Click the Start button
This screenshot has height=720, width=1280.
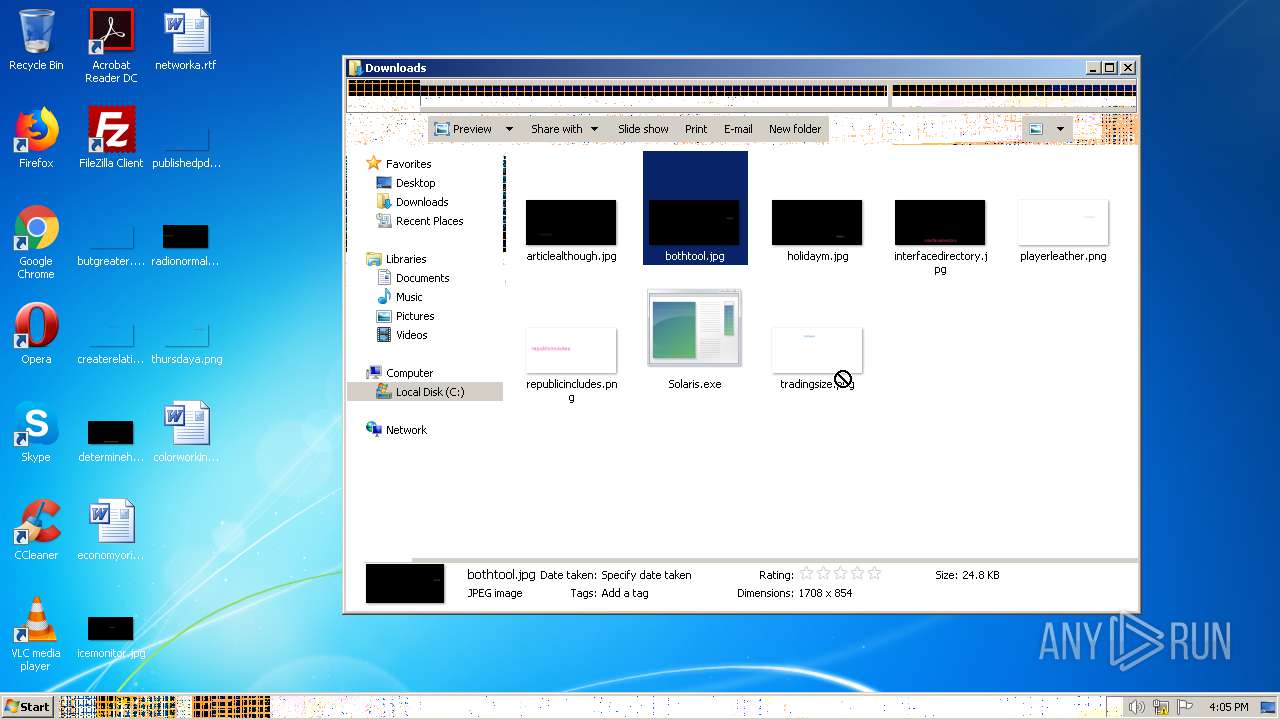pyautogui.click(x=27, y=706)
